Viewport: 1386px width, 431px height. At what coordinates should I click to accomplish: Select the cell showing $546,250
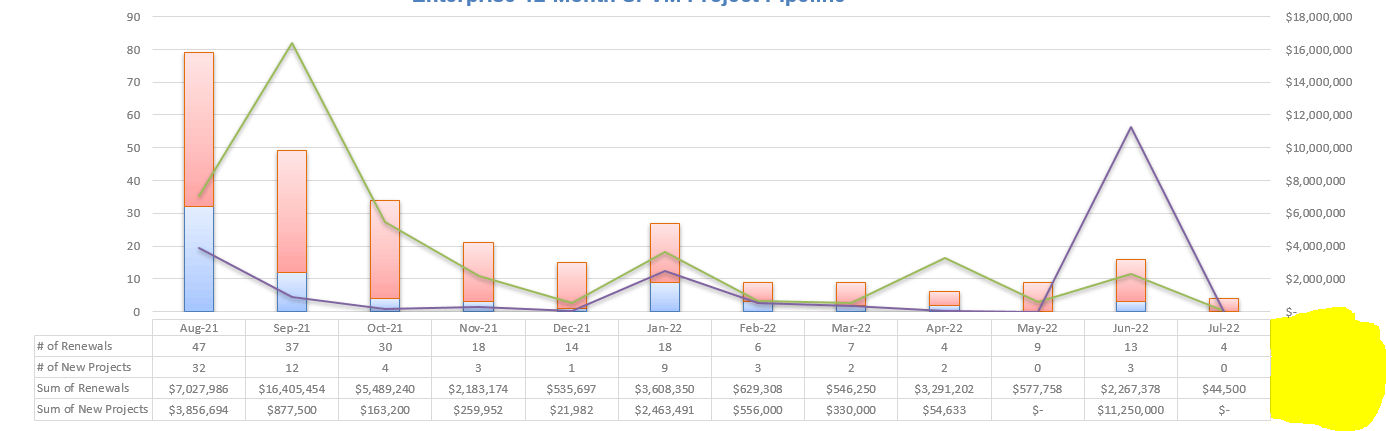click(851, 388)
